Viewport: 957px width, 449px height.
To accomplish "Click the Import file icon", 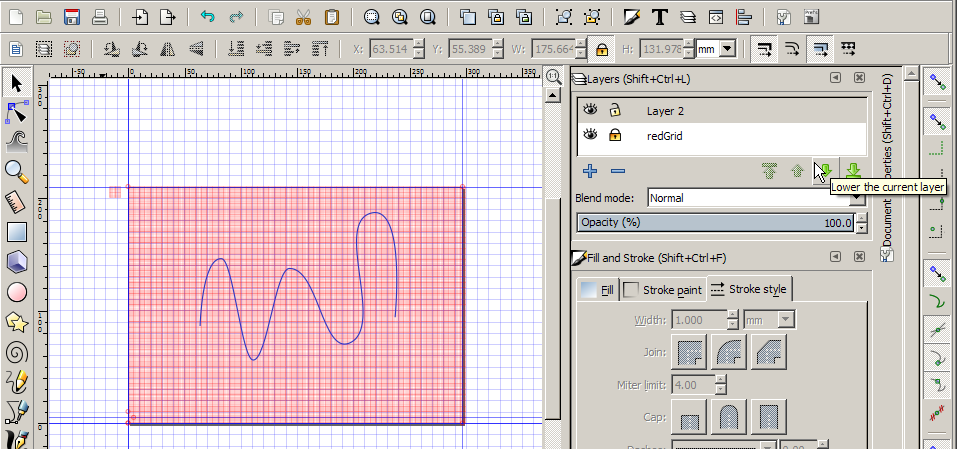I will tap(140, 16).
